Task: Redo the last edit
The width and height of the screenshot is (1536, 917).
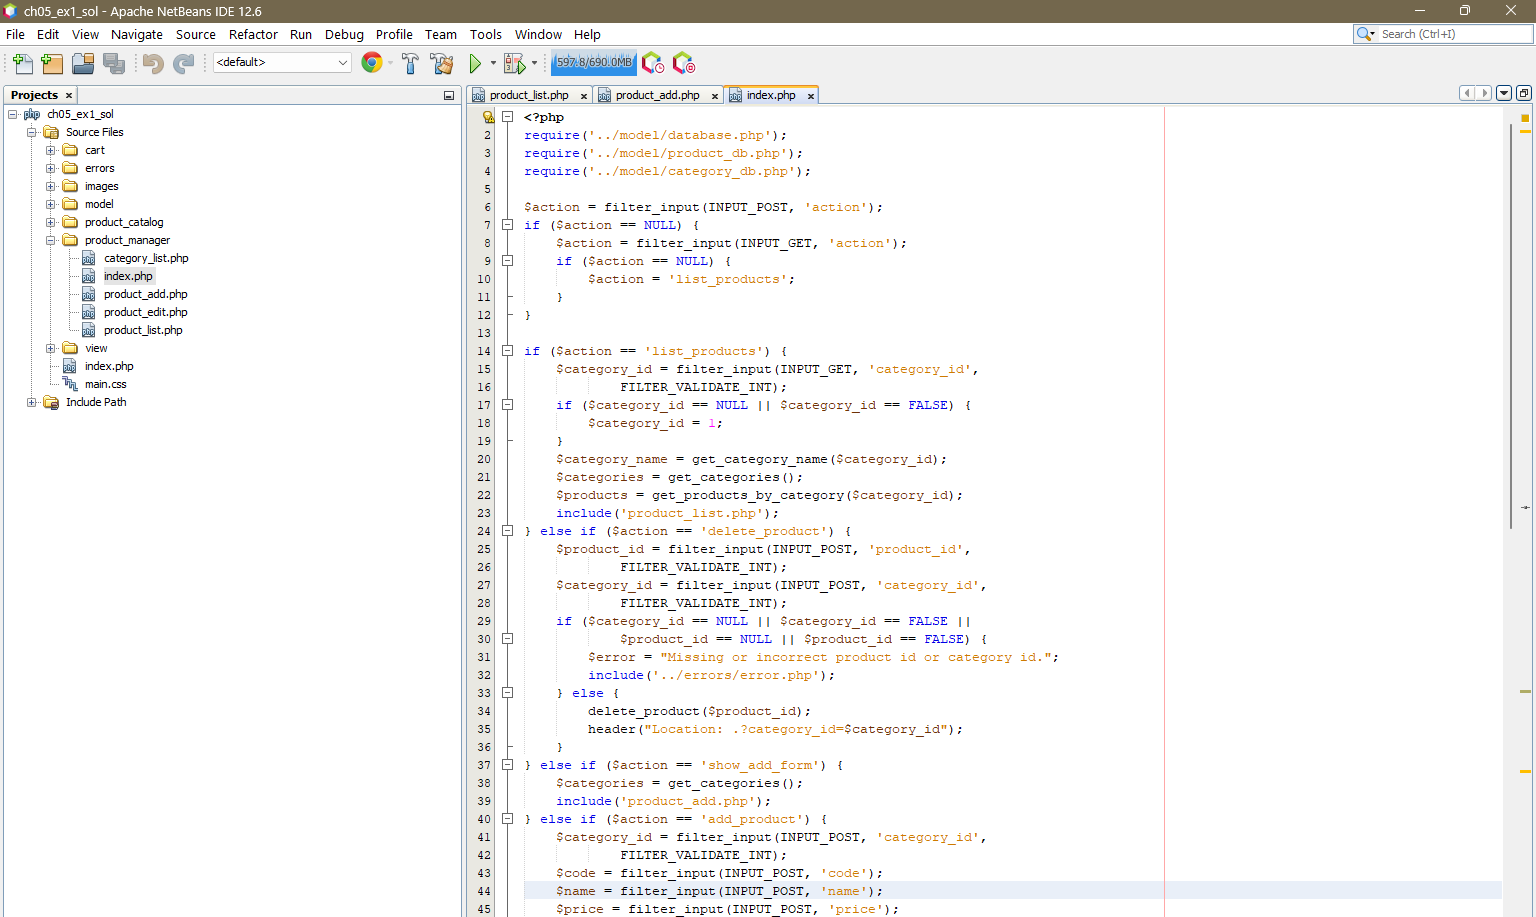Action: (x=183, y=63)
